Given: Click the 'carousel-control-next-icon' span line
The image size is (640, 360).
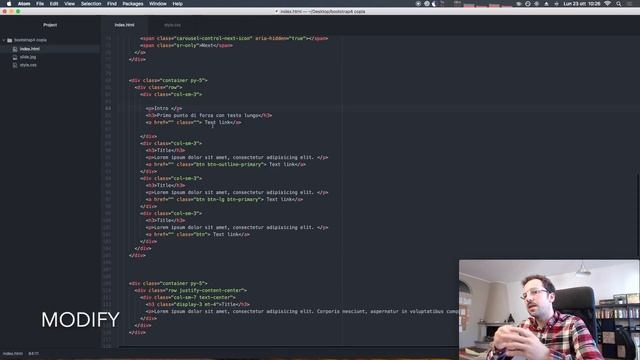Looking at the screenshot, I should click(234, 38).
